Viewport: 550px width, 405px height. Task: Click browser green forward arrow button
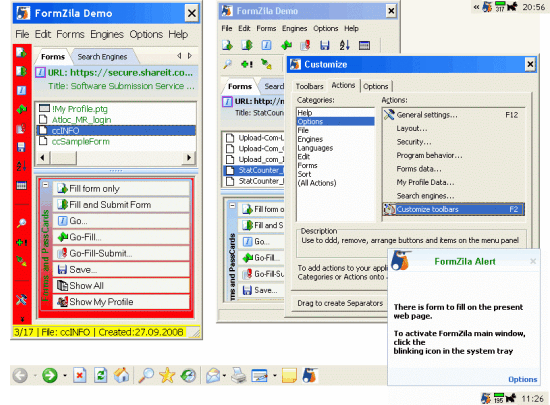click(49, 376)
